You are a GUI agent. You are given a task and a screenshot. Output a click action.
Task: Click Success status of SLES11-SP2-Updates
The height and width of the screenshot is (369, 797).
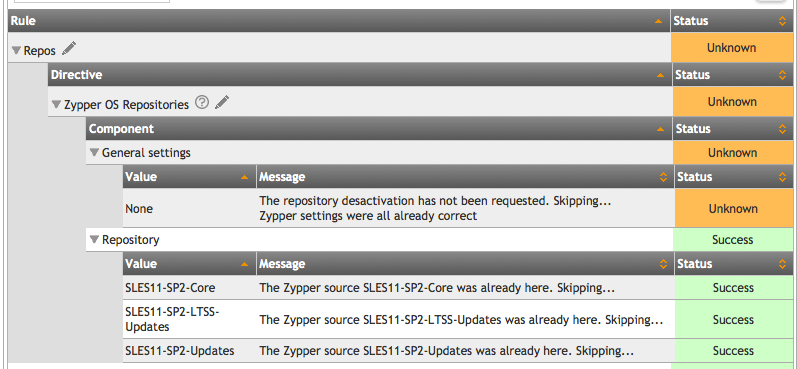coord(733,351)
